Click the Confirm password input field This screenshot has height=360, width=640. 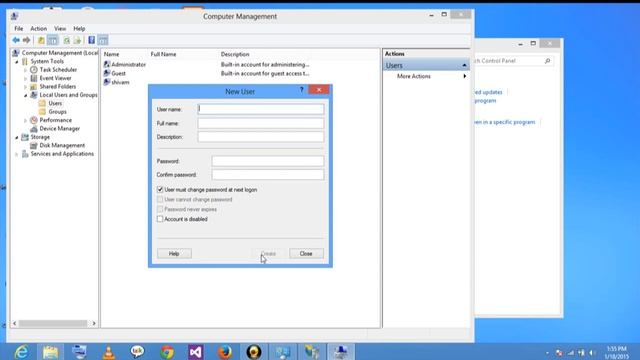pyautogui.click(x=268, y=174)
